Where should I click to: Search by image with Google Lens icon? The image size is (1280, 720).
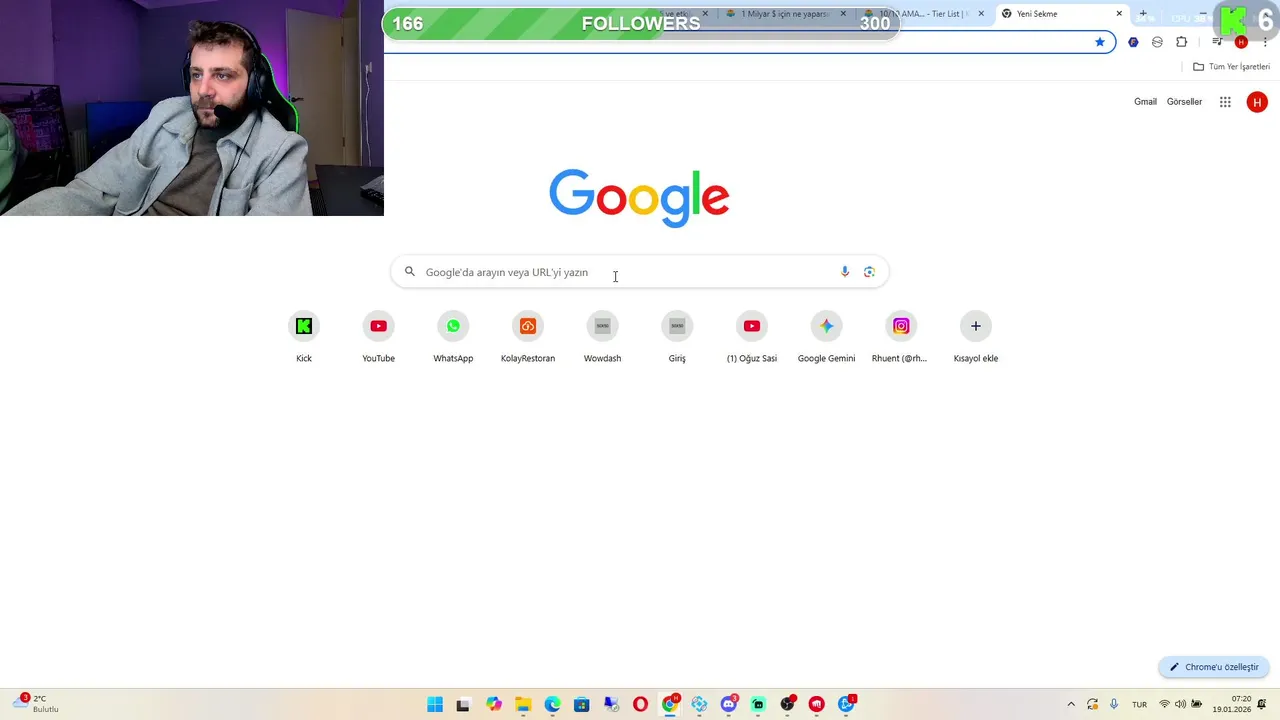[869, 272]
